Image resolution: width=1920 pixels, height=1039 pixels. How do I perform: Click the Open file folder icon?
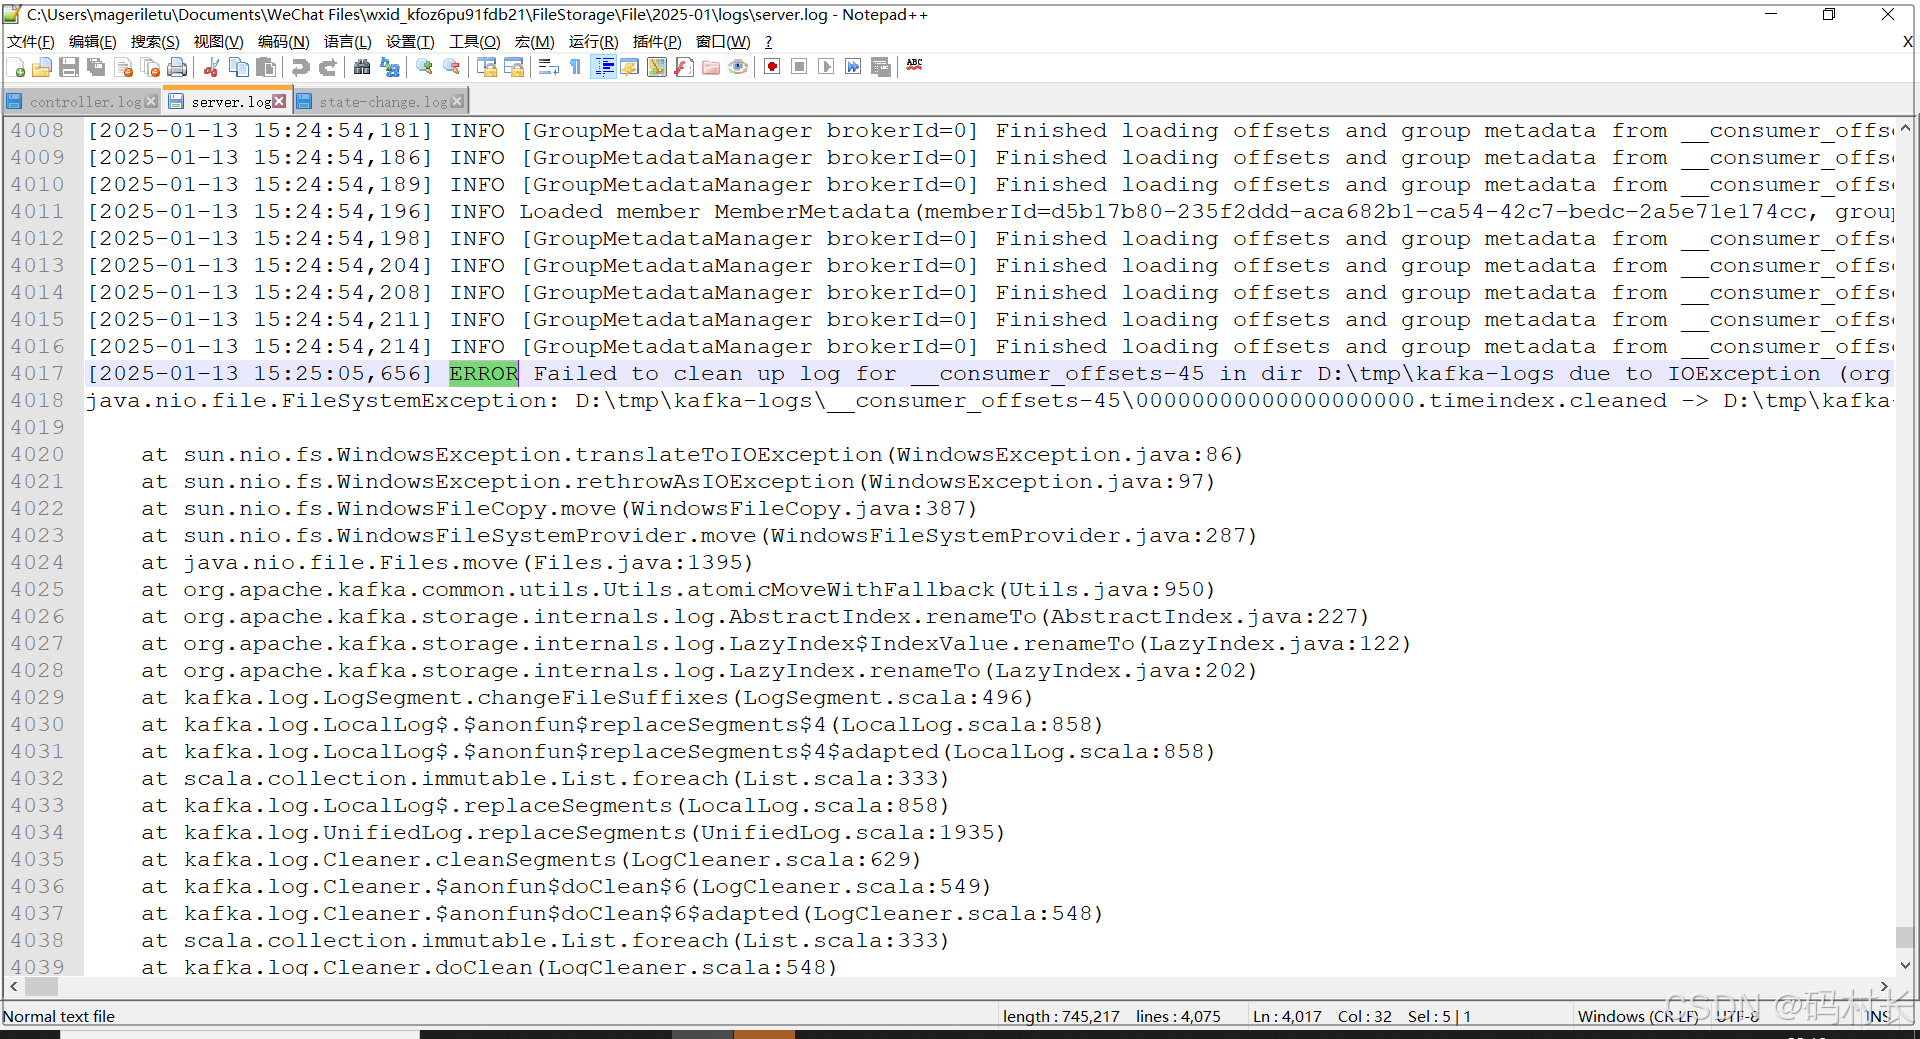click(x=42, y=67)
